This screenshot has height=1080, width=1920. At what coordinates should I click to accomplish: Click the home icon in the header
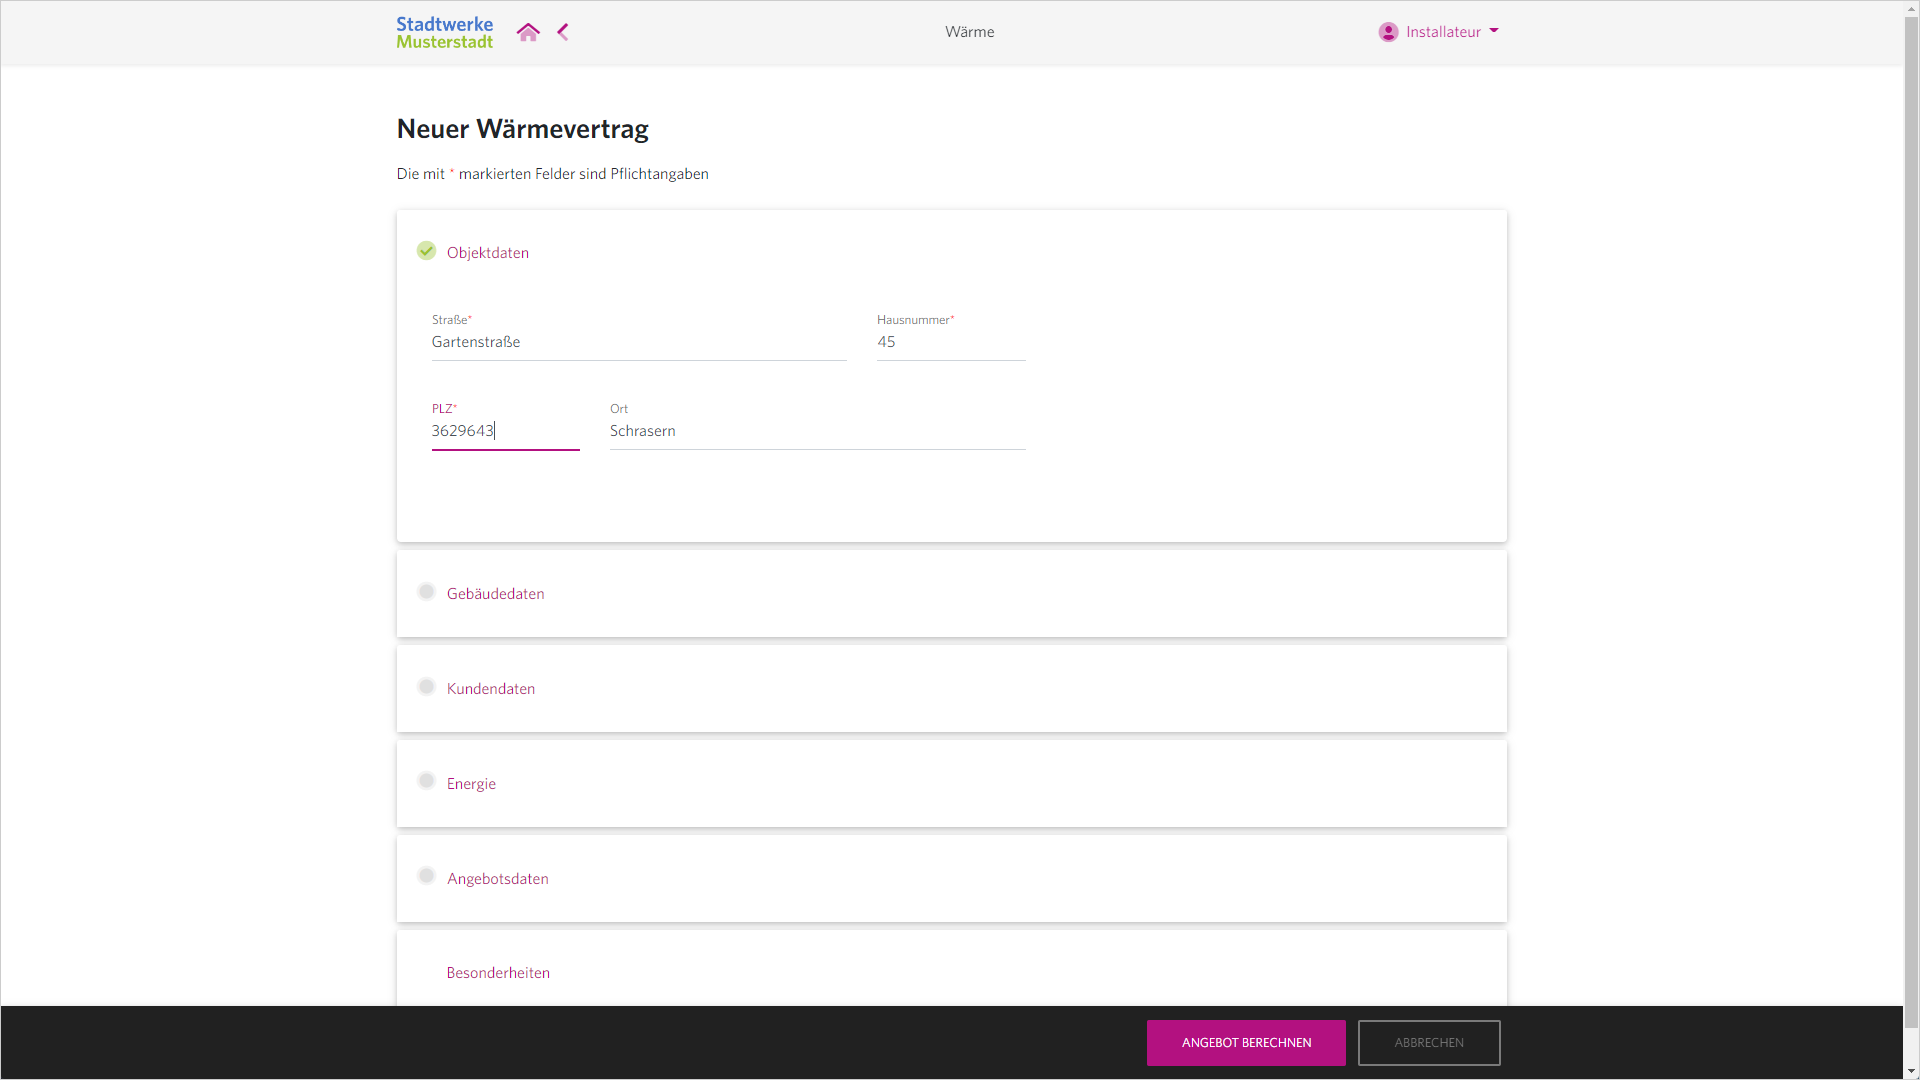coord(528,32)
